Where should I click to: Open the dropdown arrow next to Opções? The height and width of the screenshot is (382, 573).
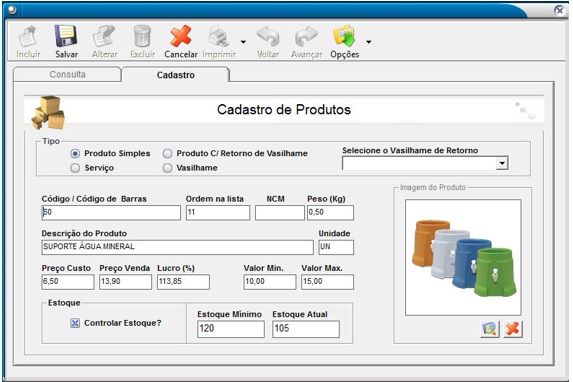click(x=369, y=42)
